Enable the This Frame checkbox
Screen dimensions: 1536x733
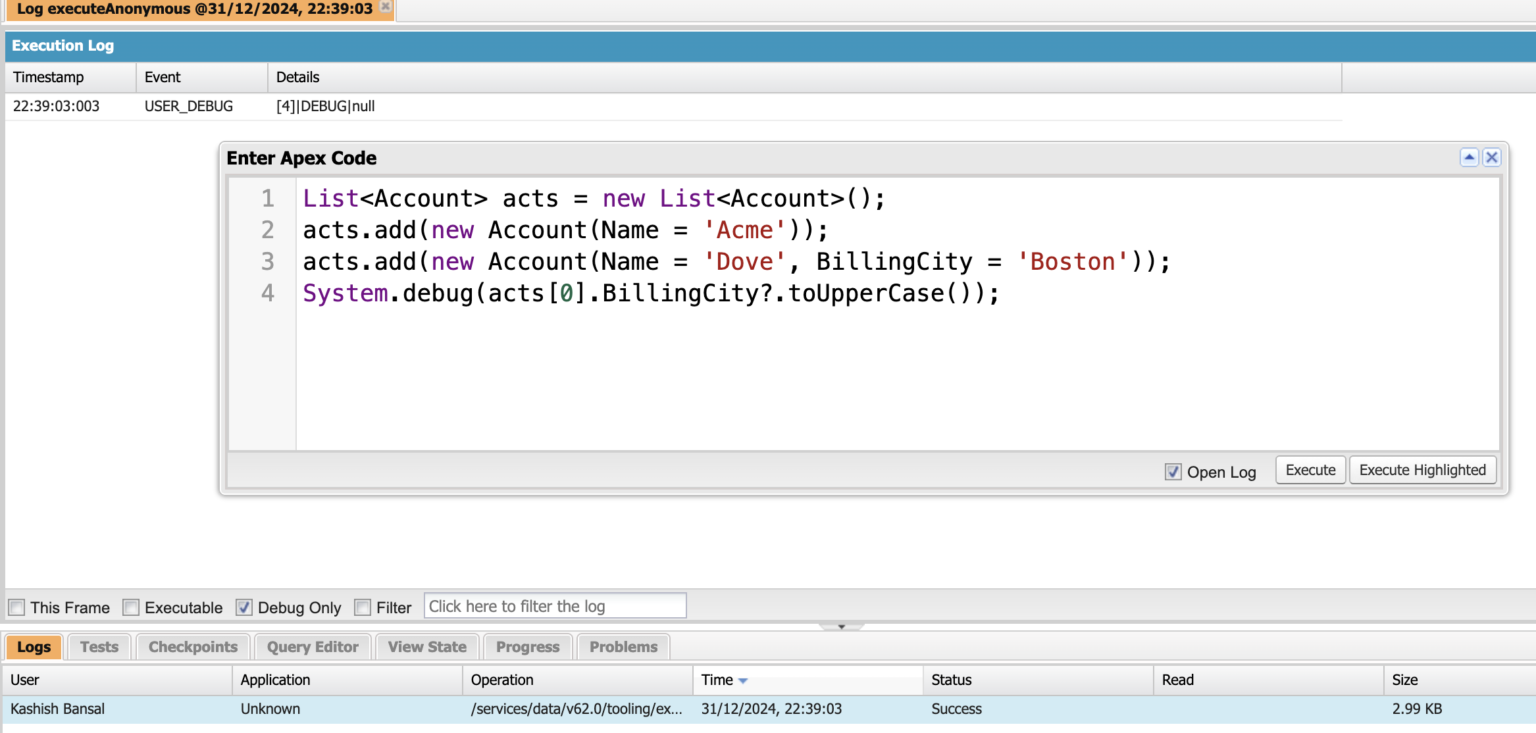pos(16,605)
